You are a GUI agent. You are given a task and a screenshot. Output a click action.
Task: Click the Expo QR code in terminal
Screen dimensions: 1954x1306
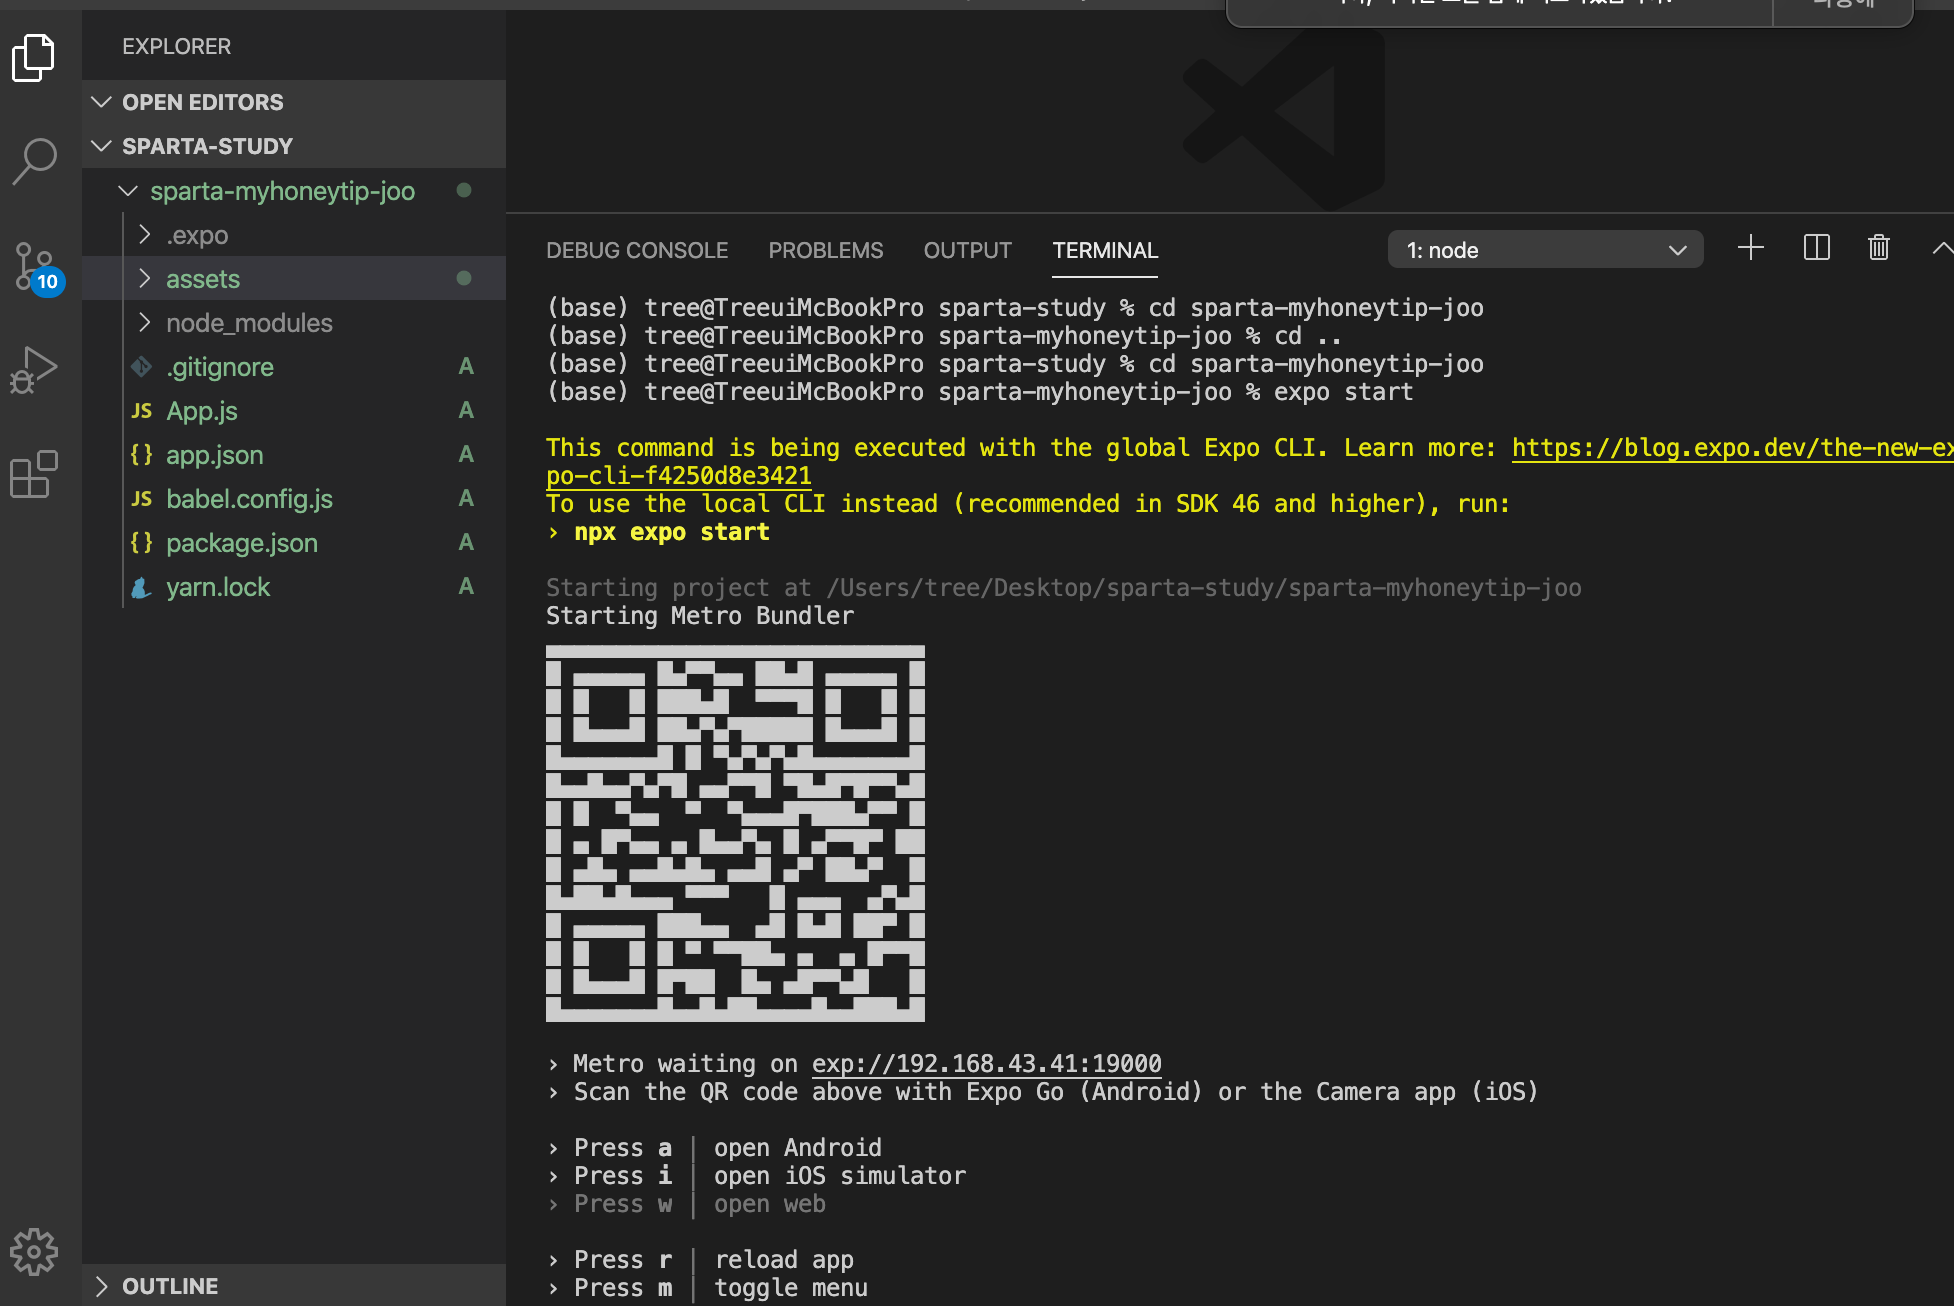coord(735,833)
